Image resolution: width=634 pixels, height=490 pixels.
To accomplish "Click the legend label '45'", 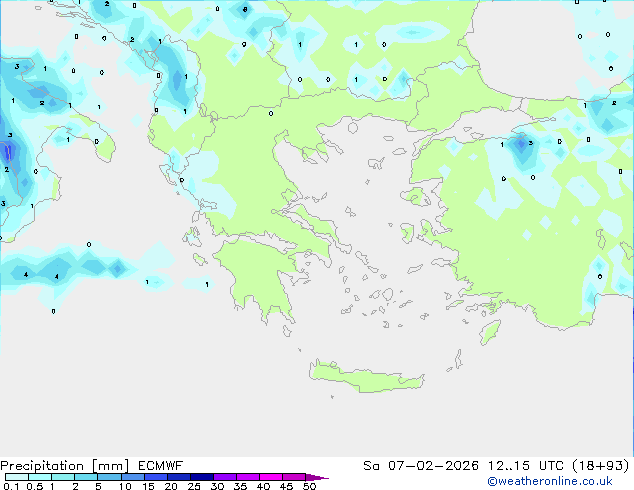I will (286, 486).
